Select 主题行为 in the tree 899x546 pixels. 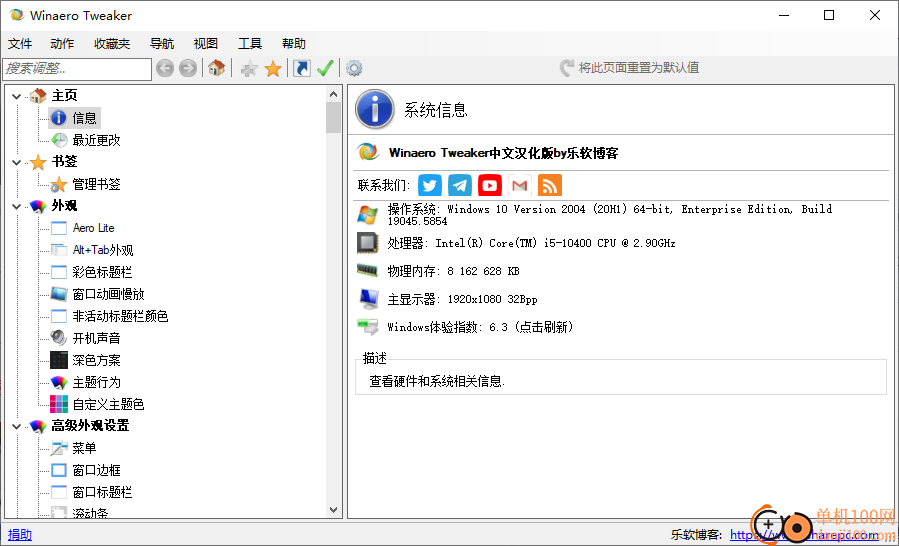96,383
